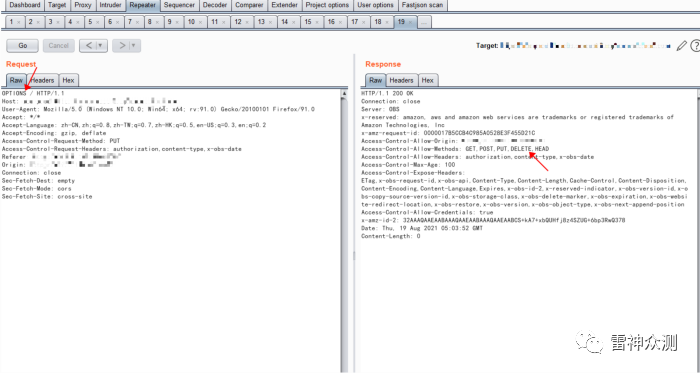Open the Sequencer tab

point(179,5)
